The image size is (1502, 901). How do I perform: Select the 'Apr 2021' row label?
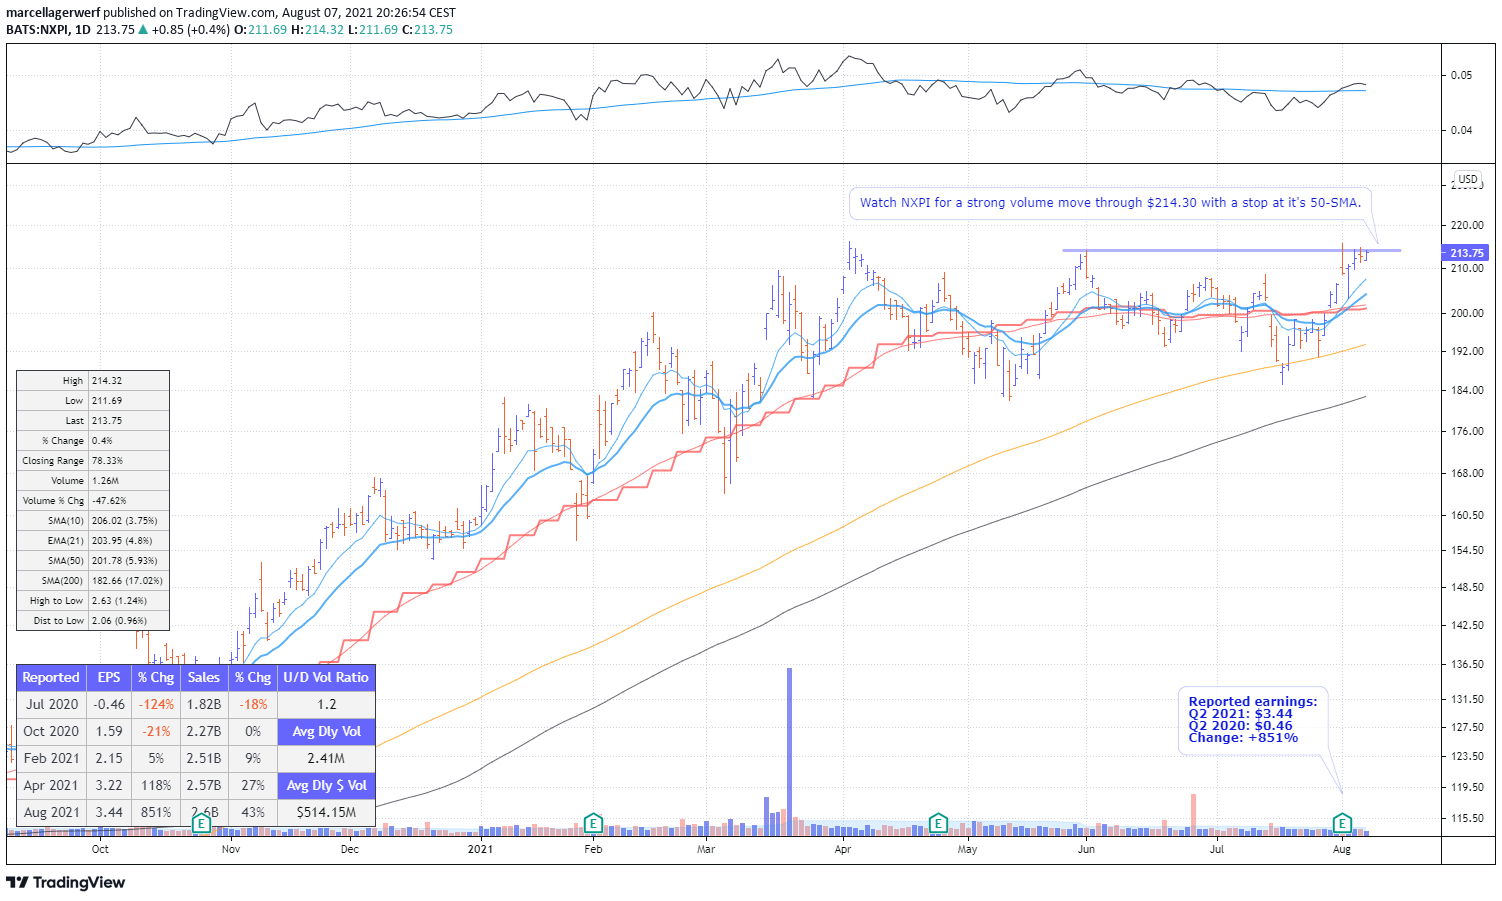[x=51, y=786]
